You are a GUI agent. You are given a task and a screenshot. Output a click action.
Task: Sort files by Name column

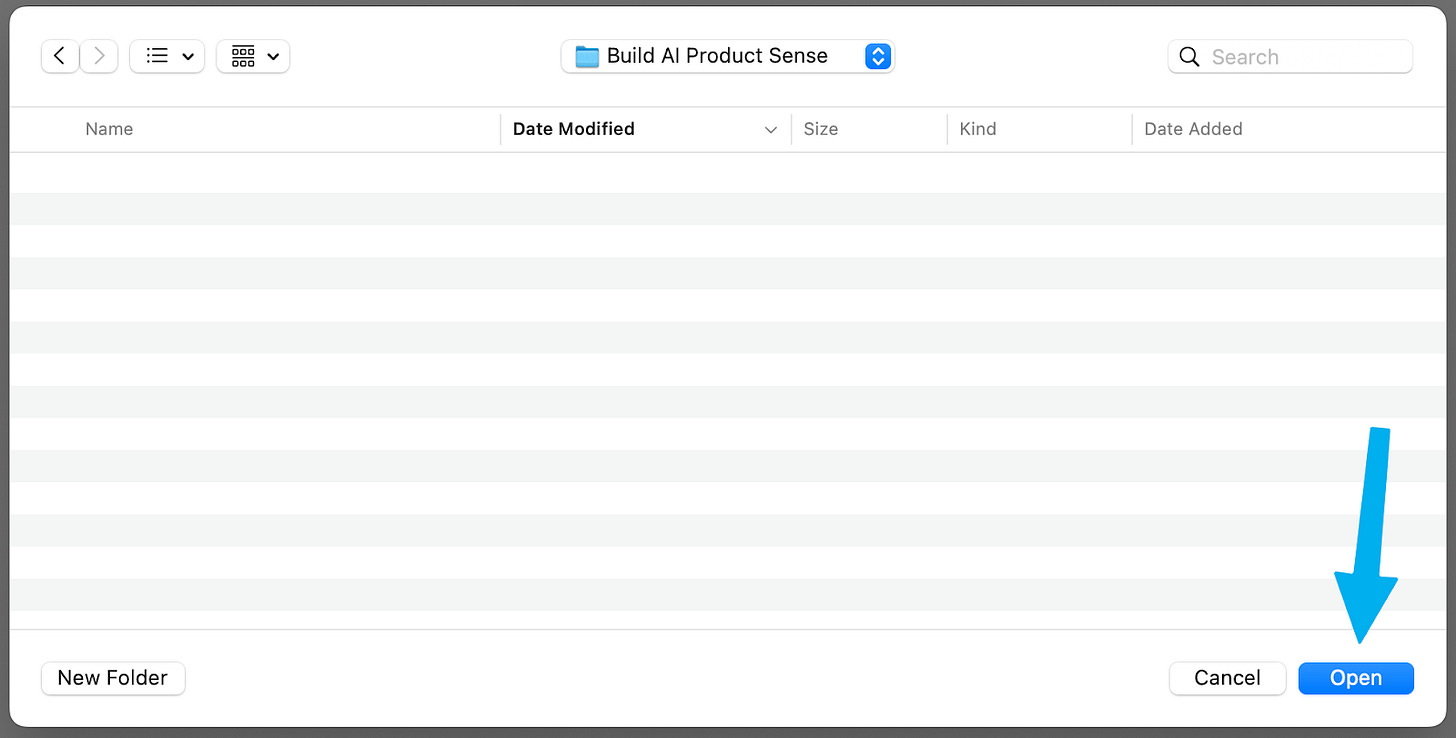point(109,129)
